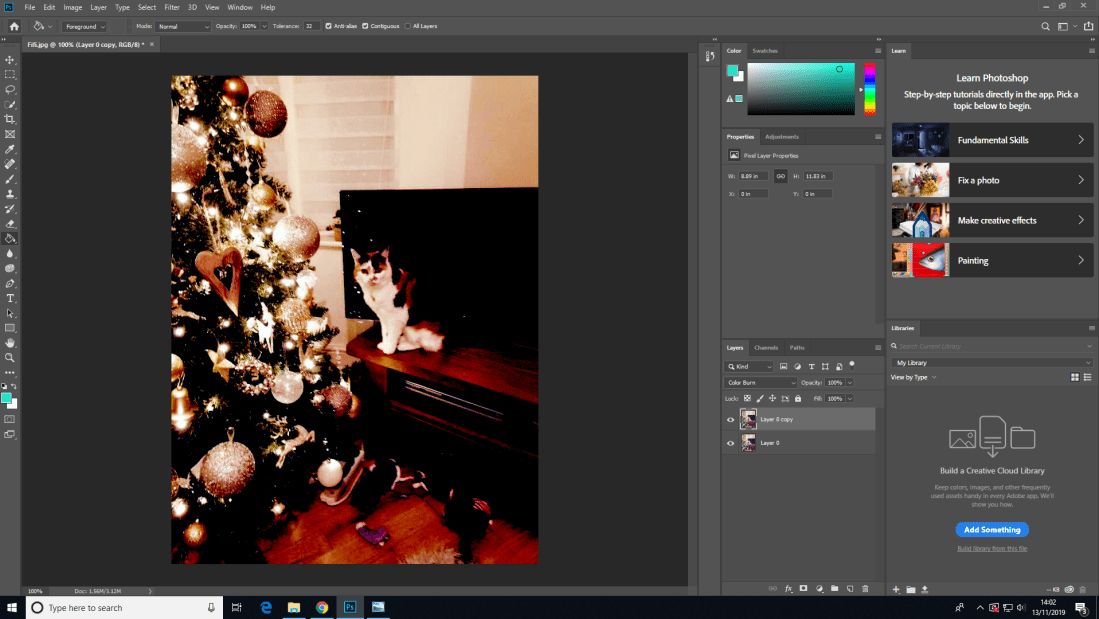The image size is (1099, 619).
Task: Select the Move tool
Action: point(10,60)
